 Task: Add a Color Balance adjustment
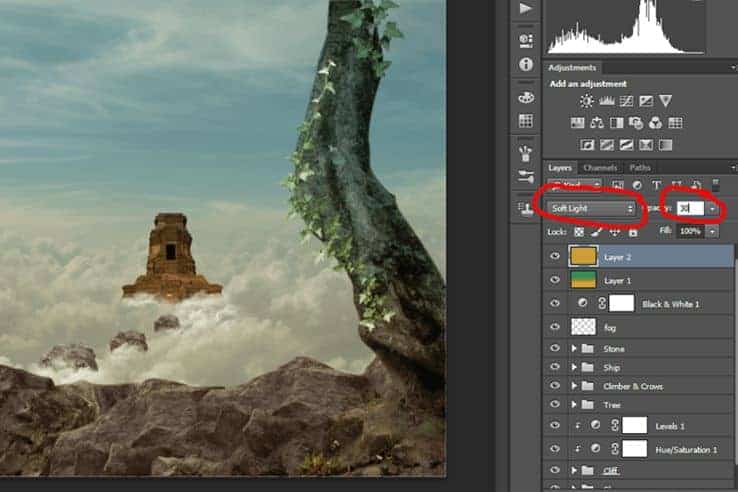click(x=597, y=123)
